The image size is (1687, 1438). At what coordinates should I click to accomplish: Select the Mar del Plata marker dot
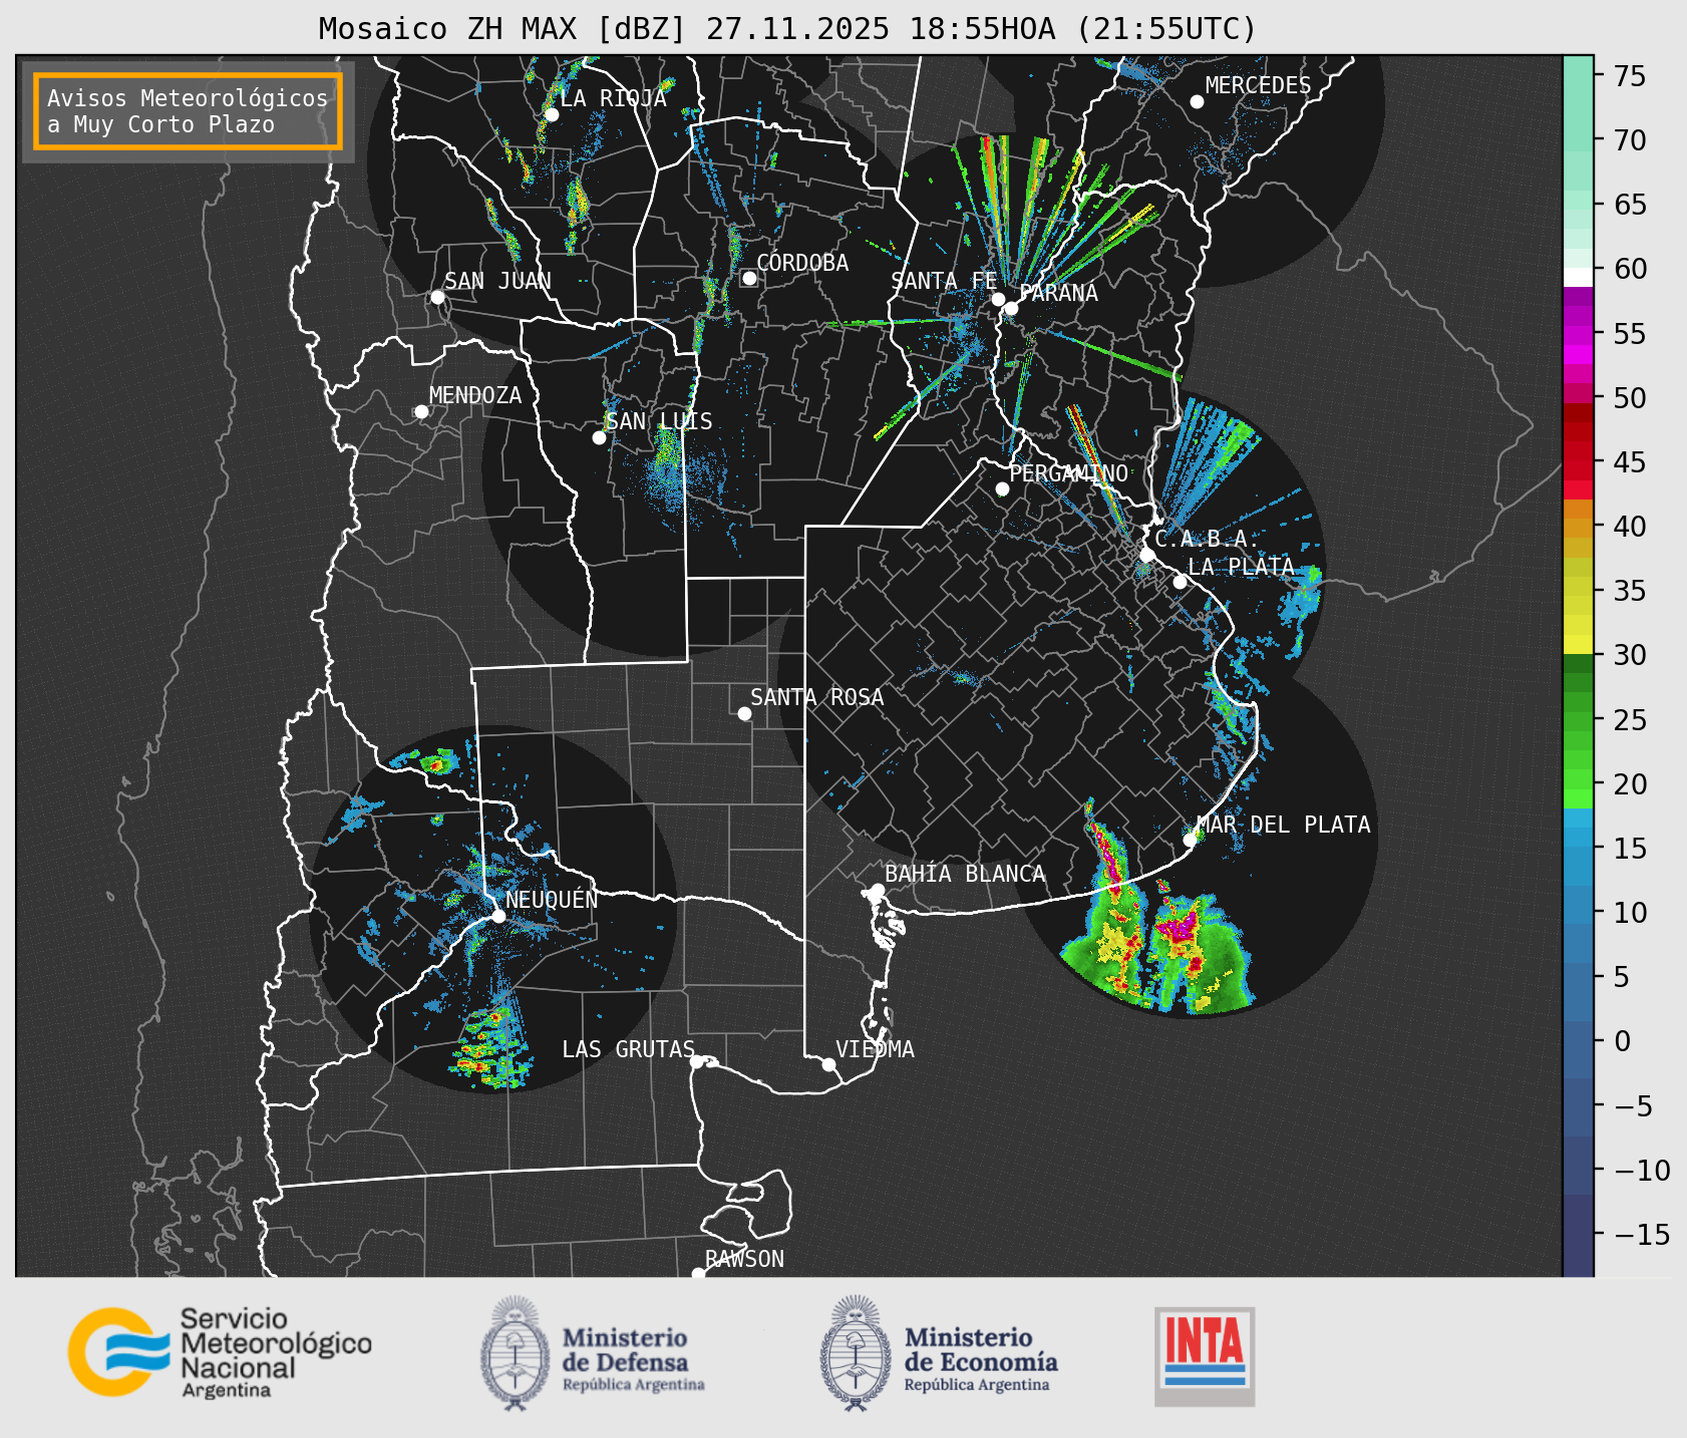pyautogui.click(x=1190, y=839)
